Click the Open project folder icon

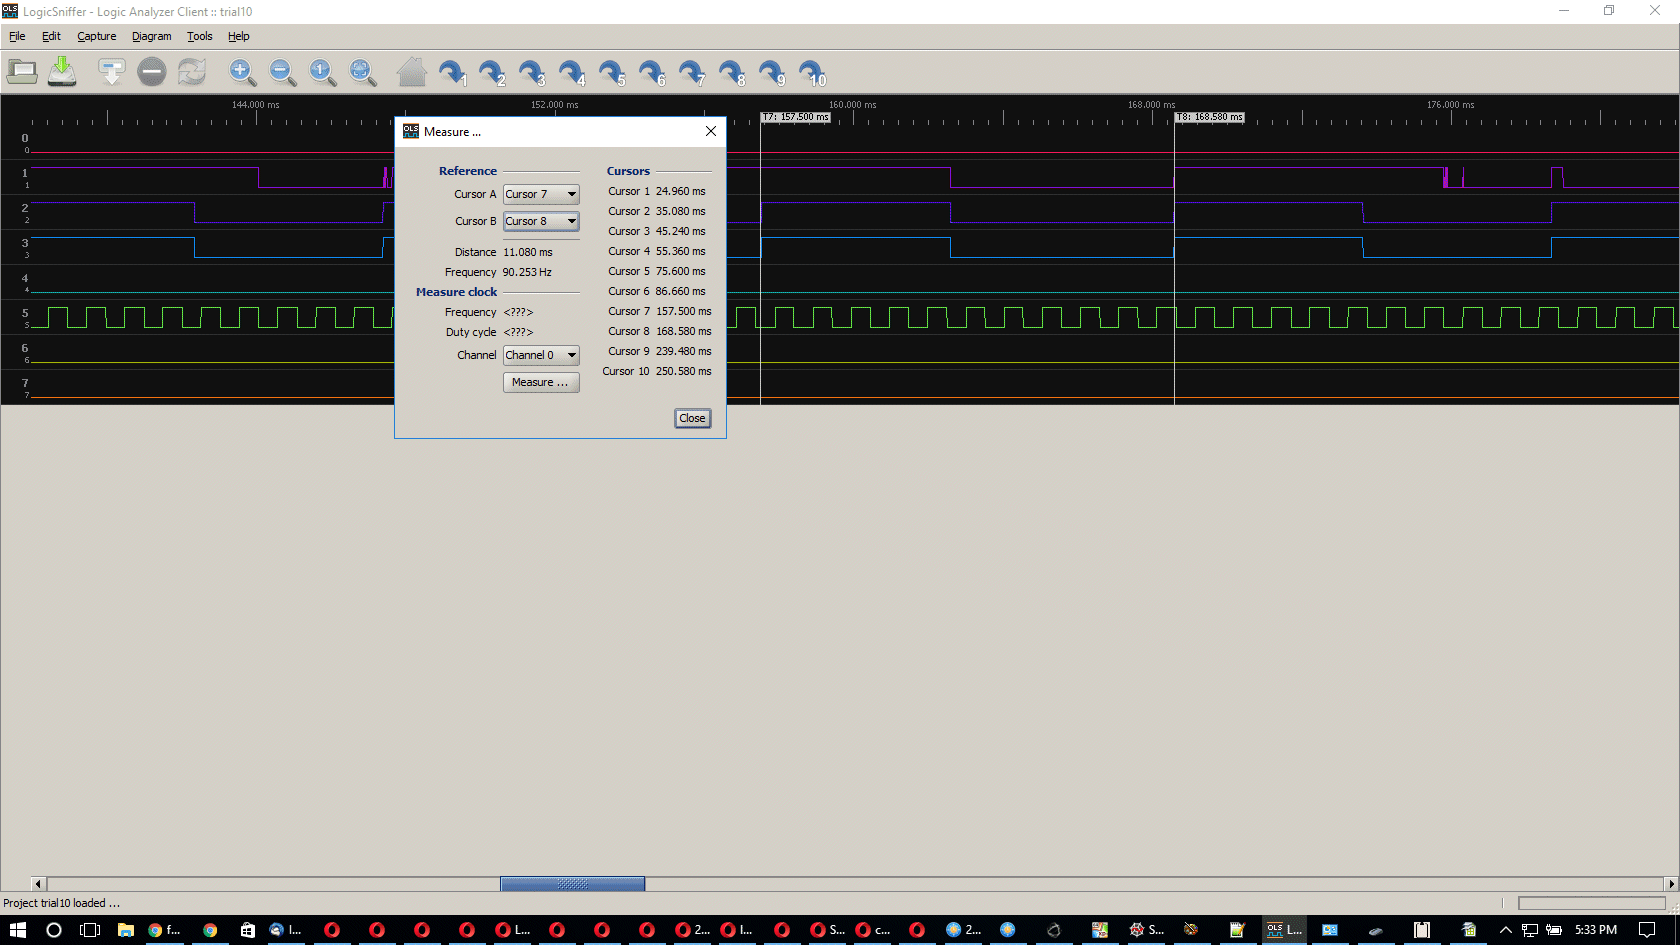coord(22,72)
